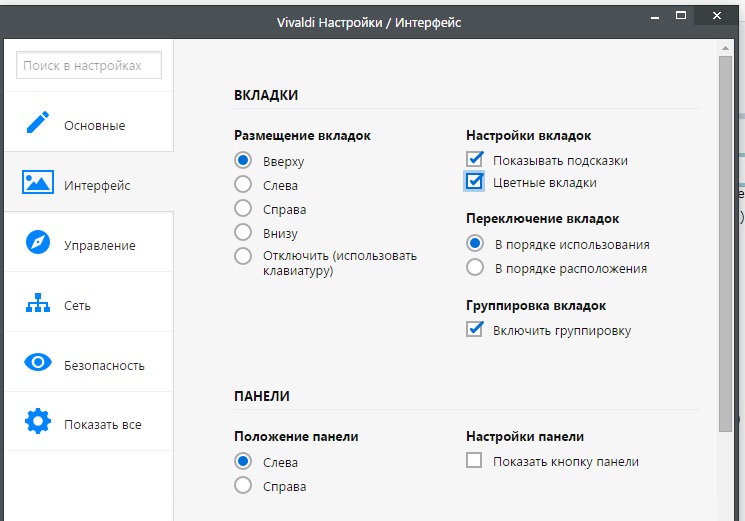The image size is (745, 521).
Task: Minimize the Vivaldi settings window
Action: pyautogui.click(x=655, y=18)
